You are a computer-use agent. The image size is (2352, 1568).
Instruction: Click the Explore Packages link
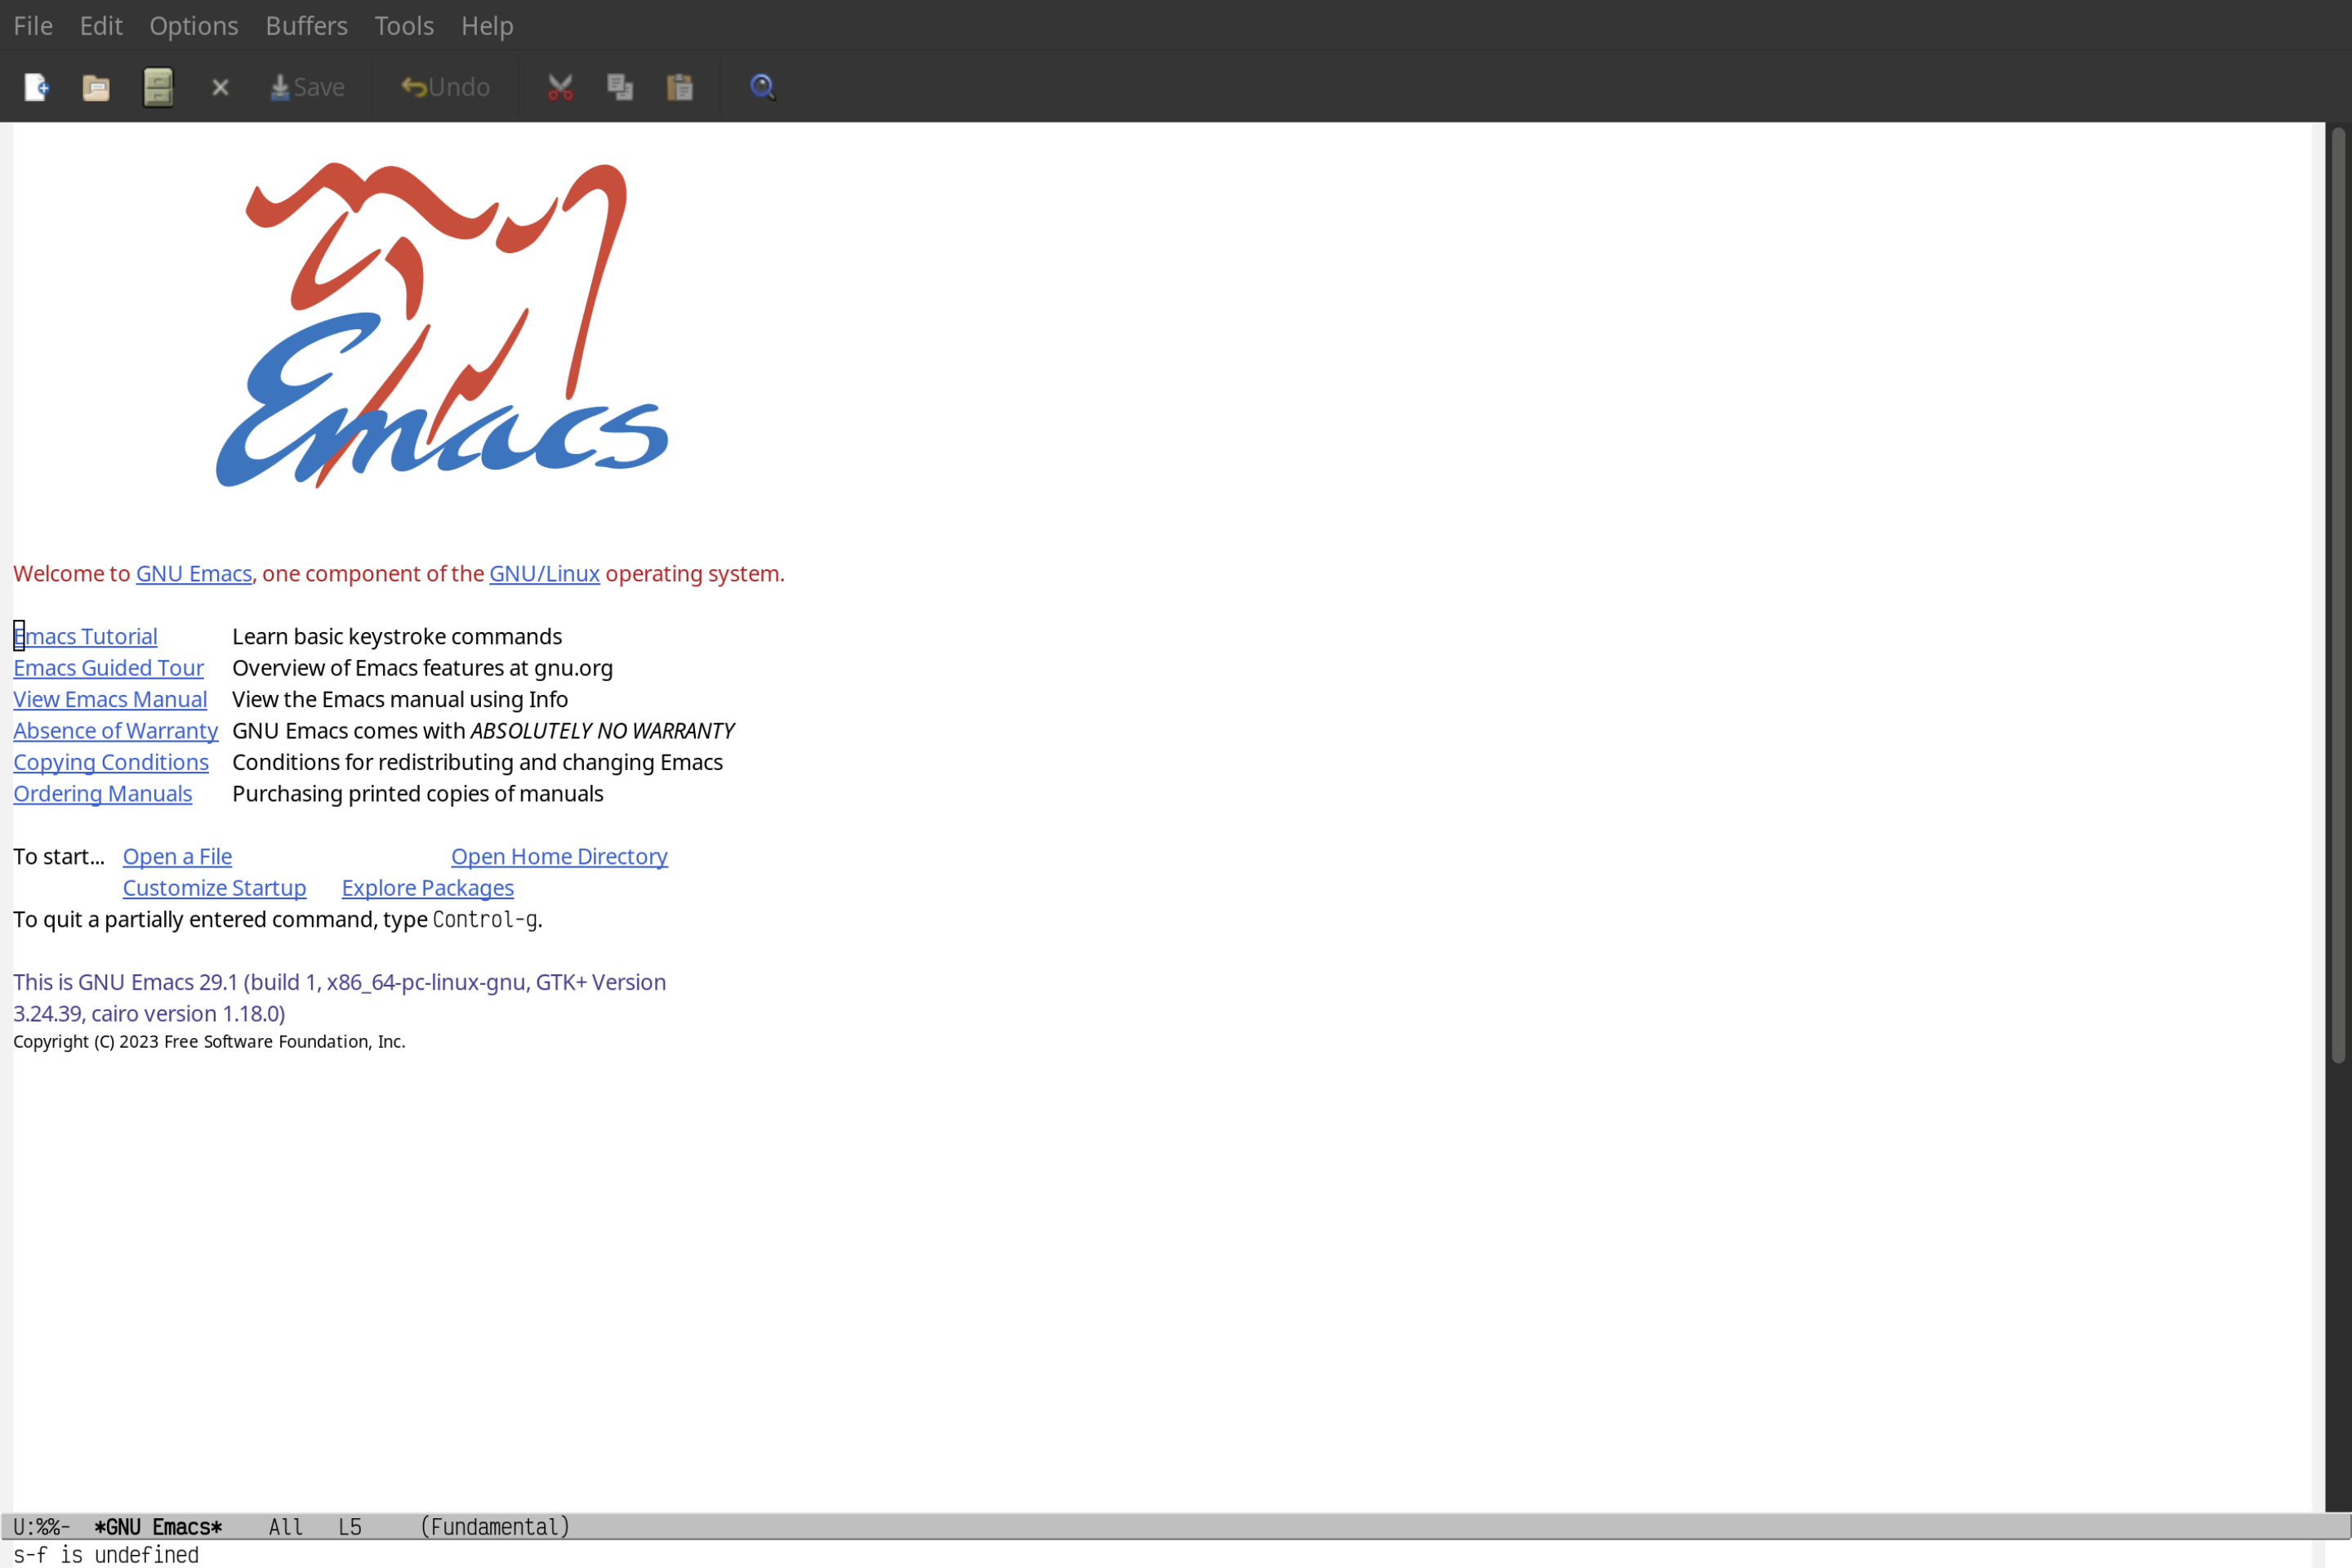pos(427,887)
